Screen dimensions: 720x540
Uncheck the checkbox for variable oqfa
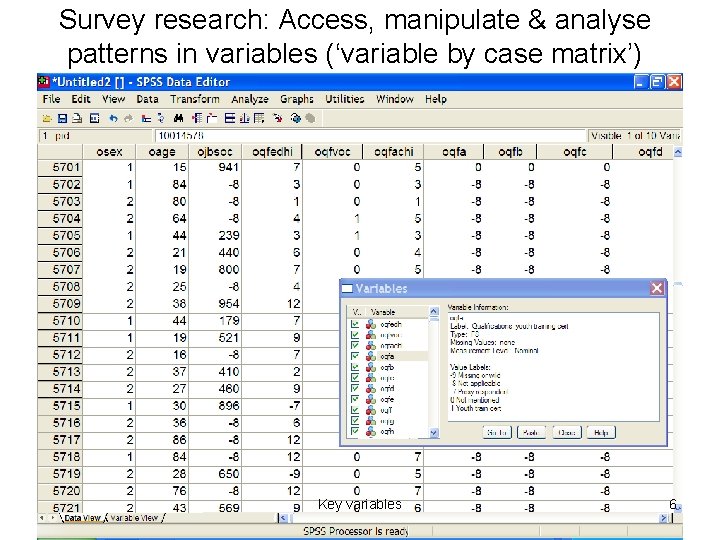point(355,356)
